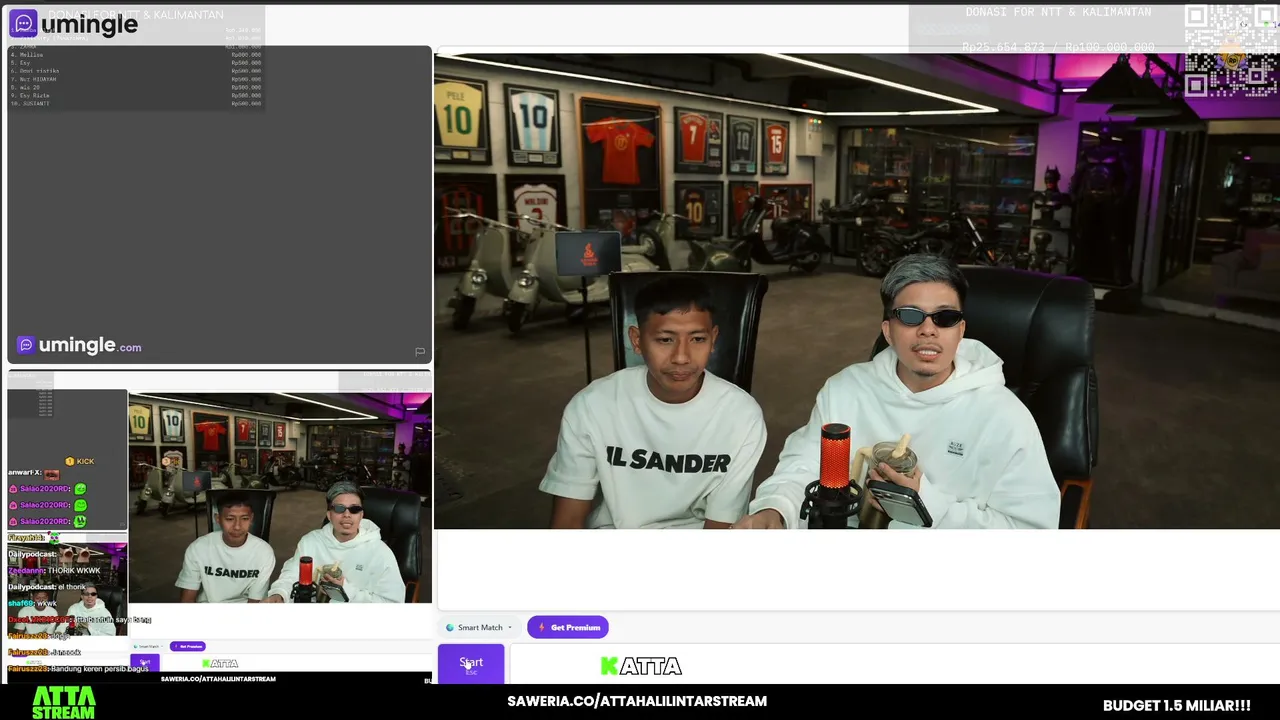
Task: Click the Get Premium button
Action: (x=568, y=628)
